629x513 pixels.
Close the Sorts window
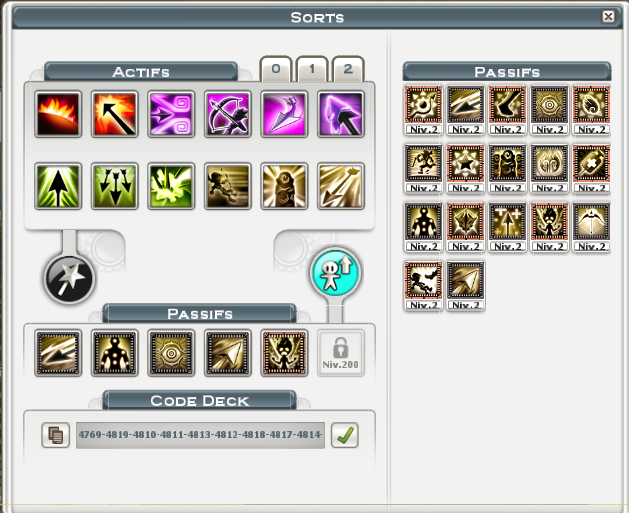[608, 16]
